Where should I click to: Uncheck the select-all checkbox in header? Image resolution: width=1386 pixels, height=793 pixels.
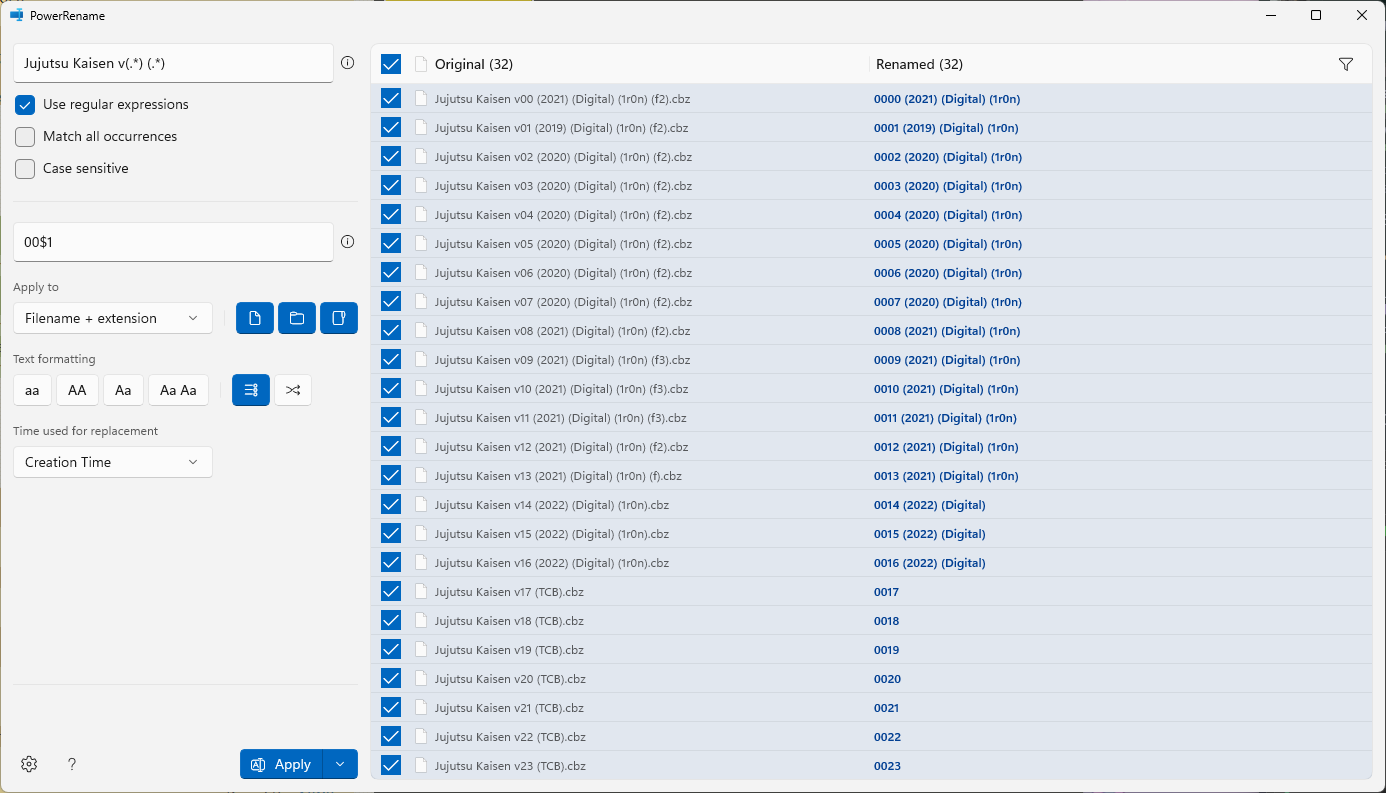[391, 64]
